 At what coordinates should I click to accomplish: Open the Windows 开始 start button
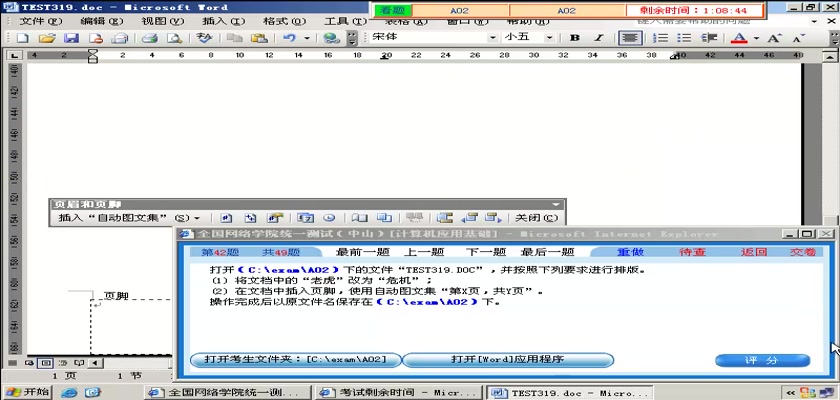click(x=27, y=392)
